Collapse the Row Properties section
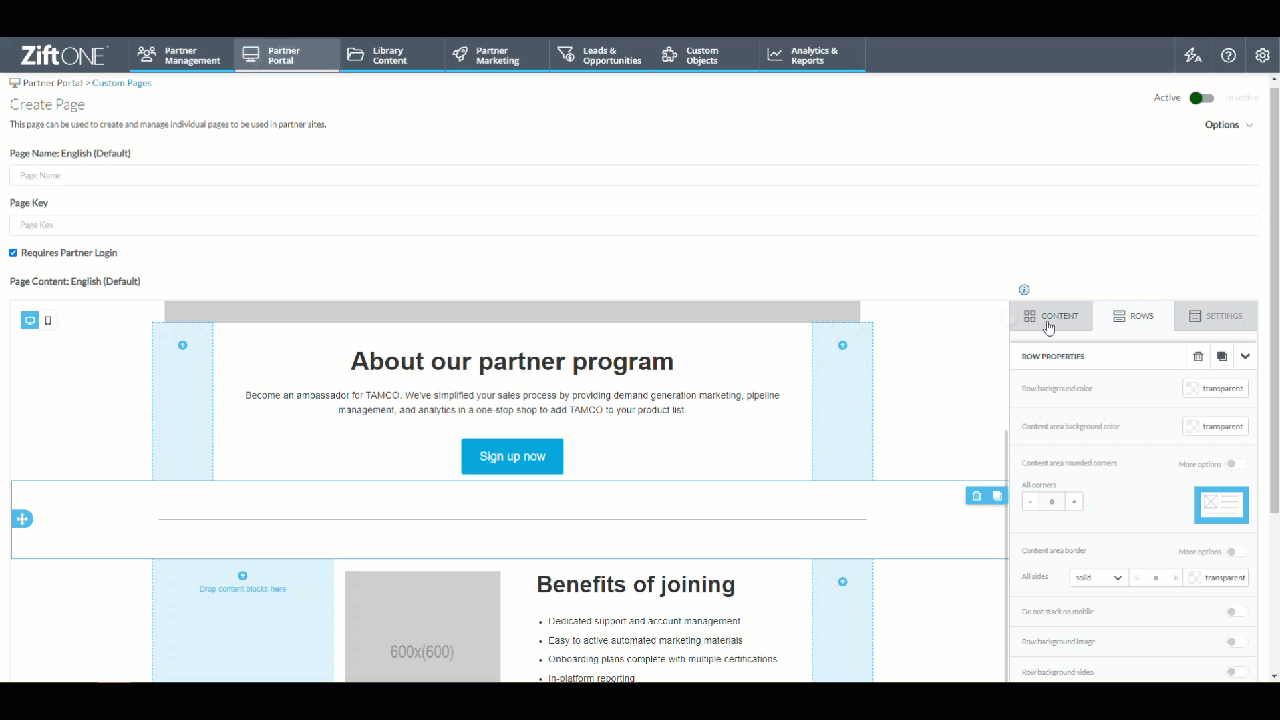 [x=1245, y=356]
